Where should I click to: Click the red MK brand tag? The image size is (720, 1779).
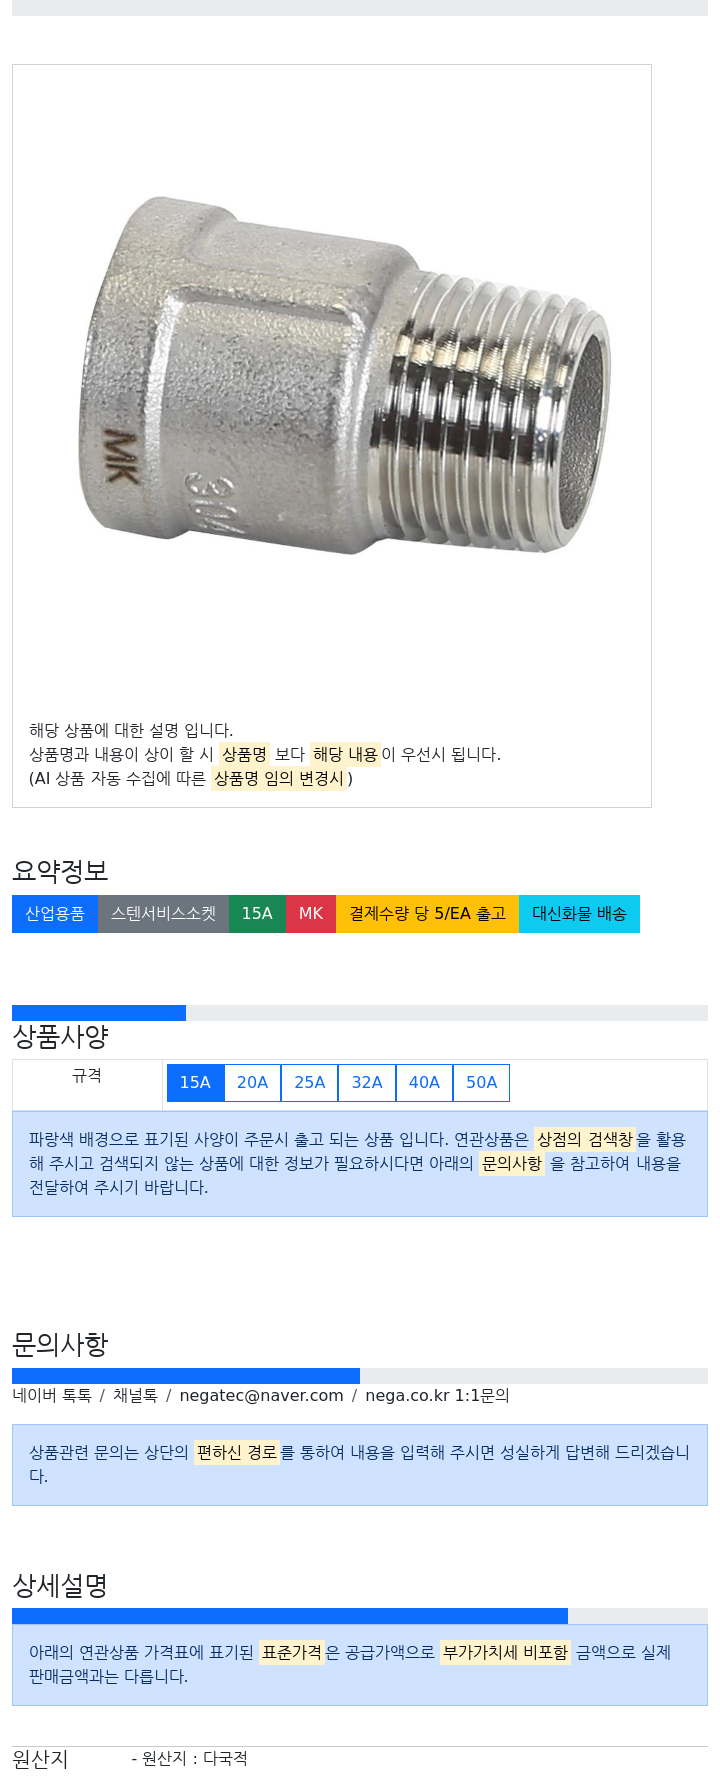click(311, 914)
